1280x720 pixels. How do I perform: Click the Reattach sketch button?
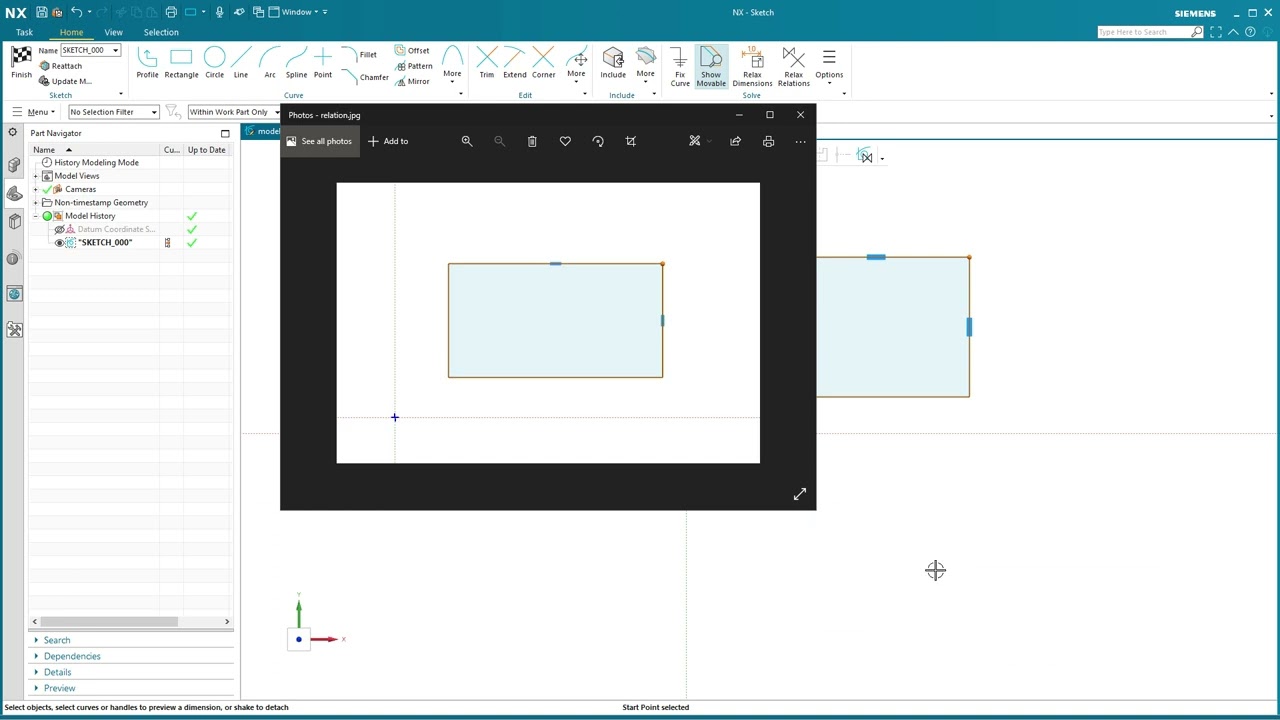[61, 66]
